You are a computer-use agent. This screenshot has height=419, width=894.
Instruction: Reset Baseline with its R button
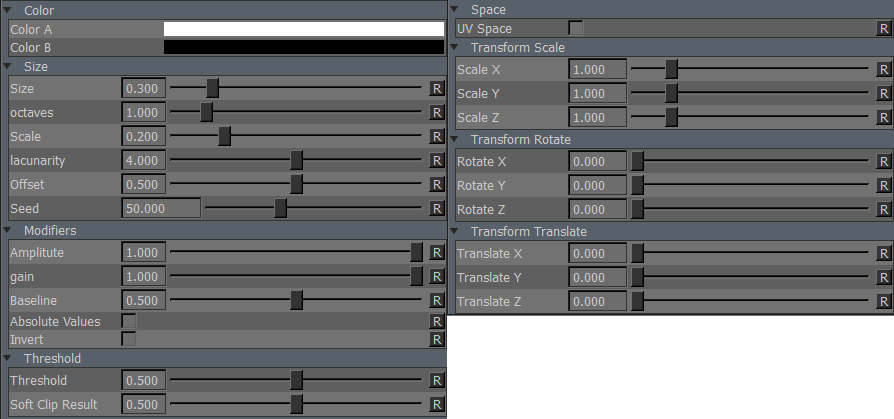click(437, 300)
